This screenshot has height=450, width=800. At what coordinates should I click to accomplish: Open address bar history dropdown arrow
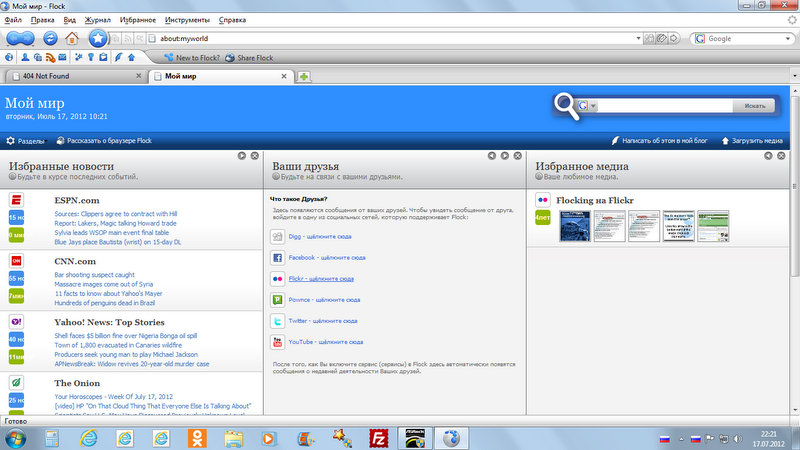[x=638, y=38]
